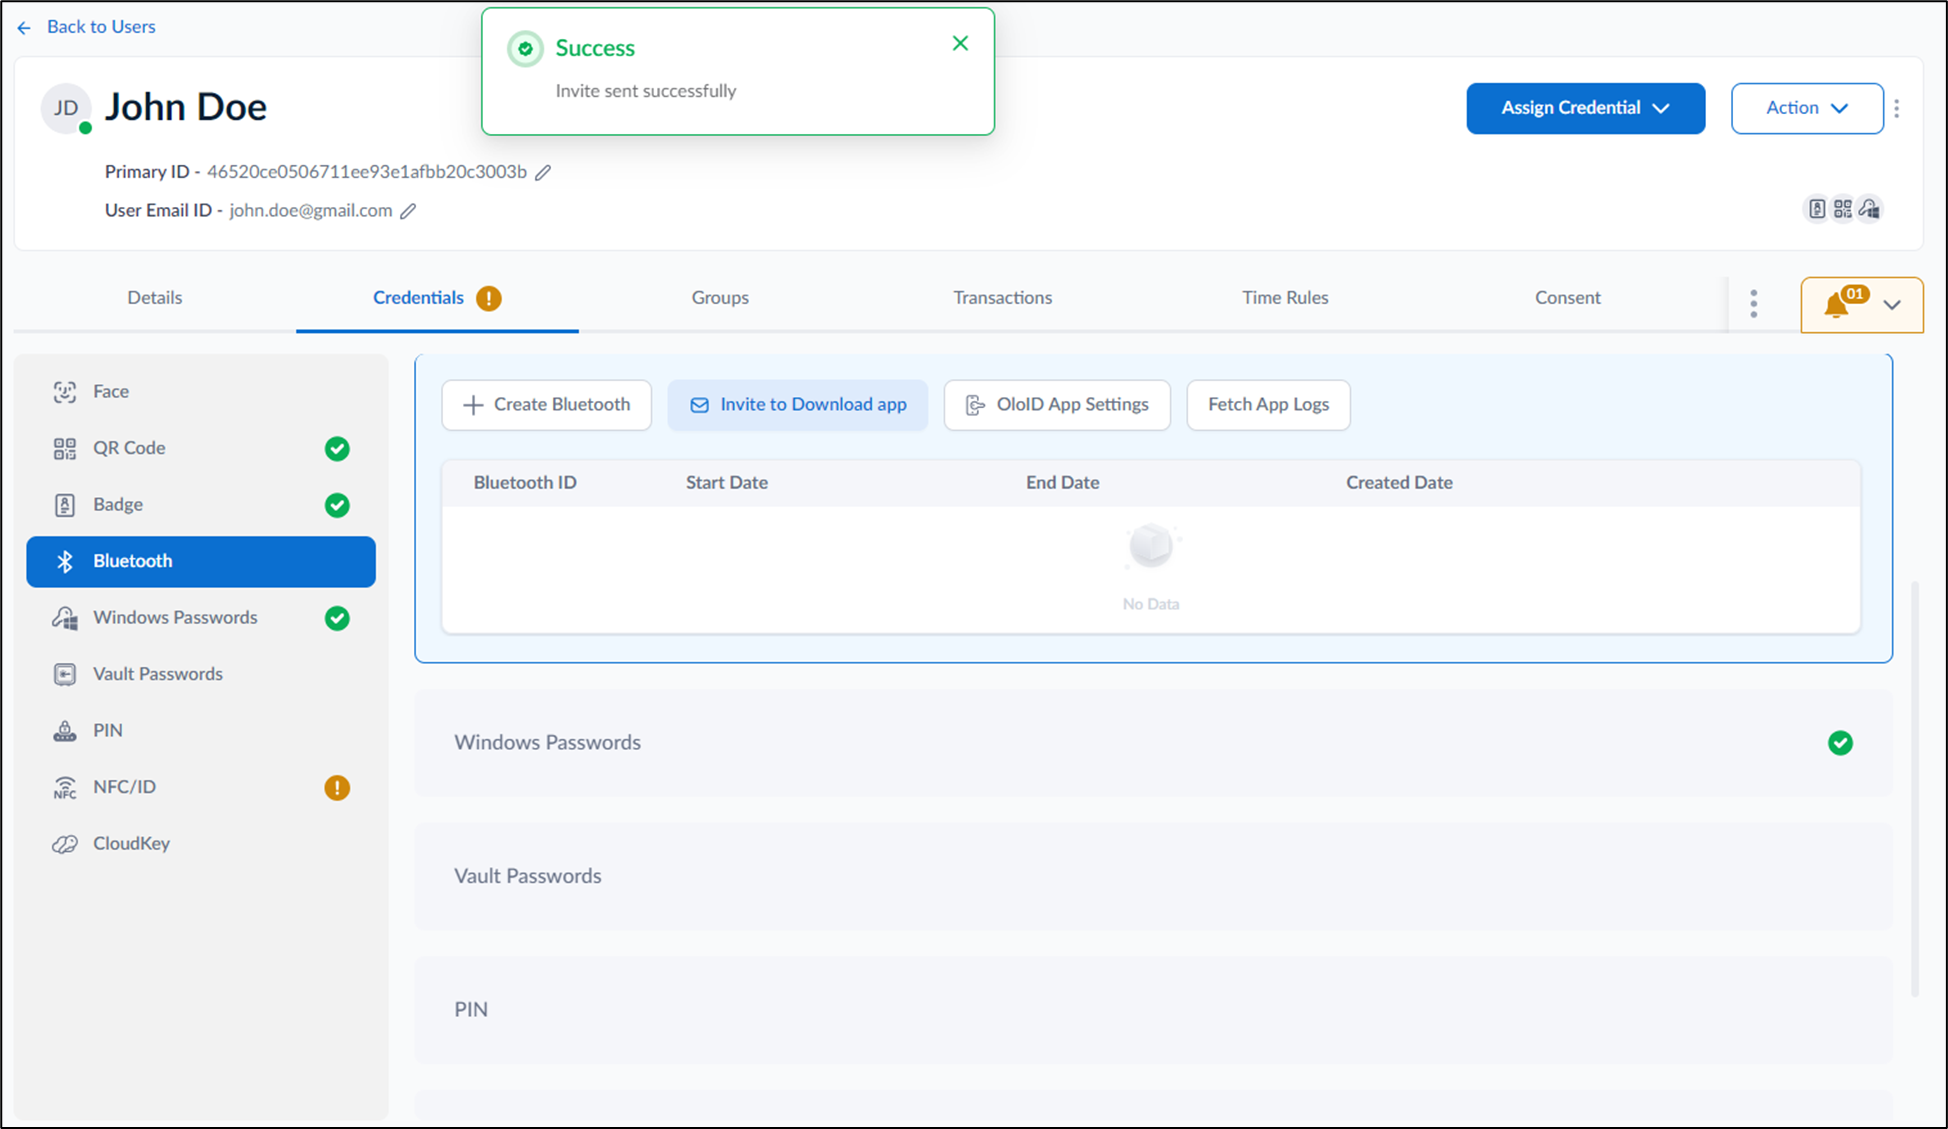Select QR Code in the sidebar
This screenshot has height=1129, width=1948.
point(201,448)
